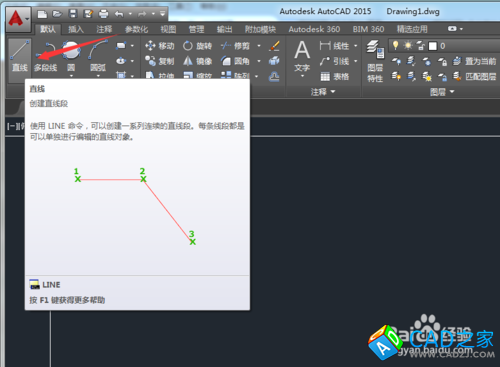Open the layer 0 dropdown list
The height and width of the screenshot is (367, 500).
444,46
